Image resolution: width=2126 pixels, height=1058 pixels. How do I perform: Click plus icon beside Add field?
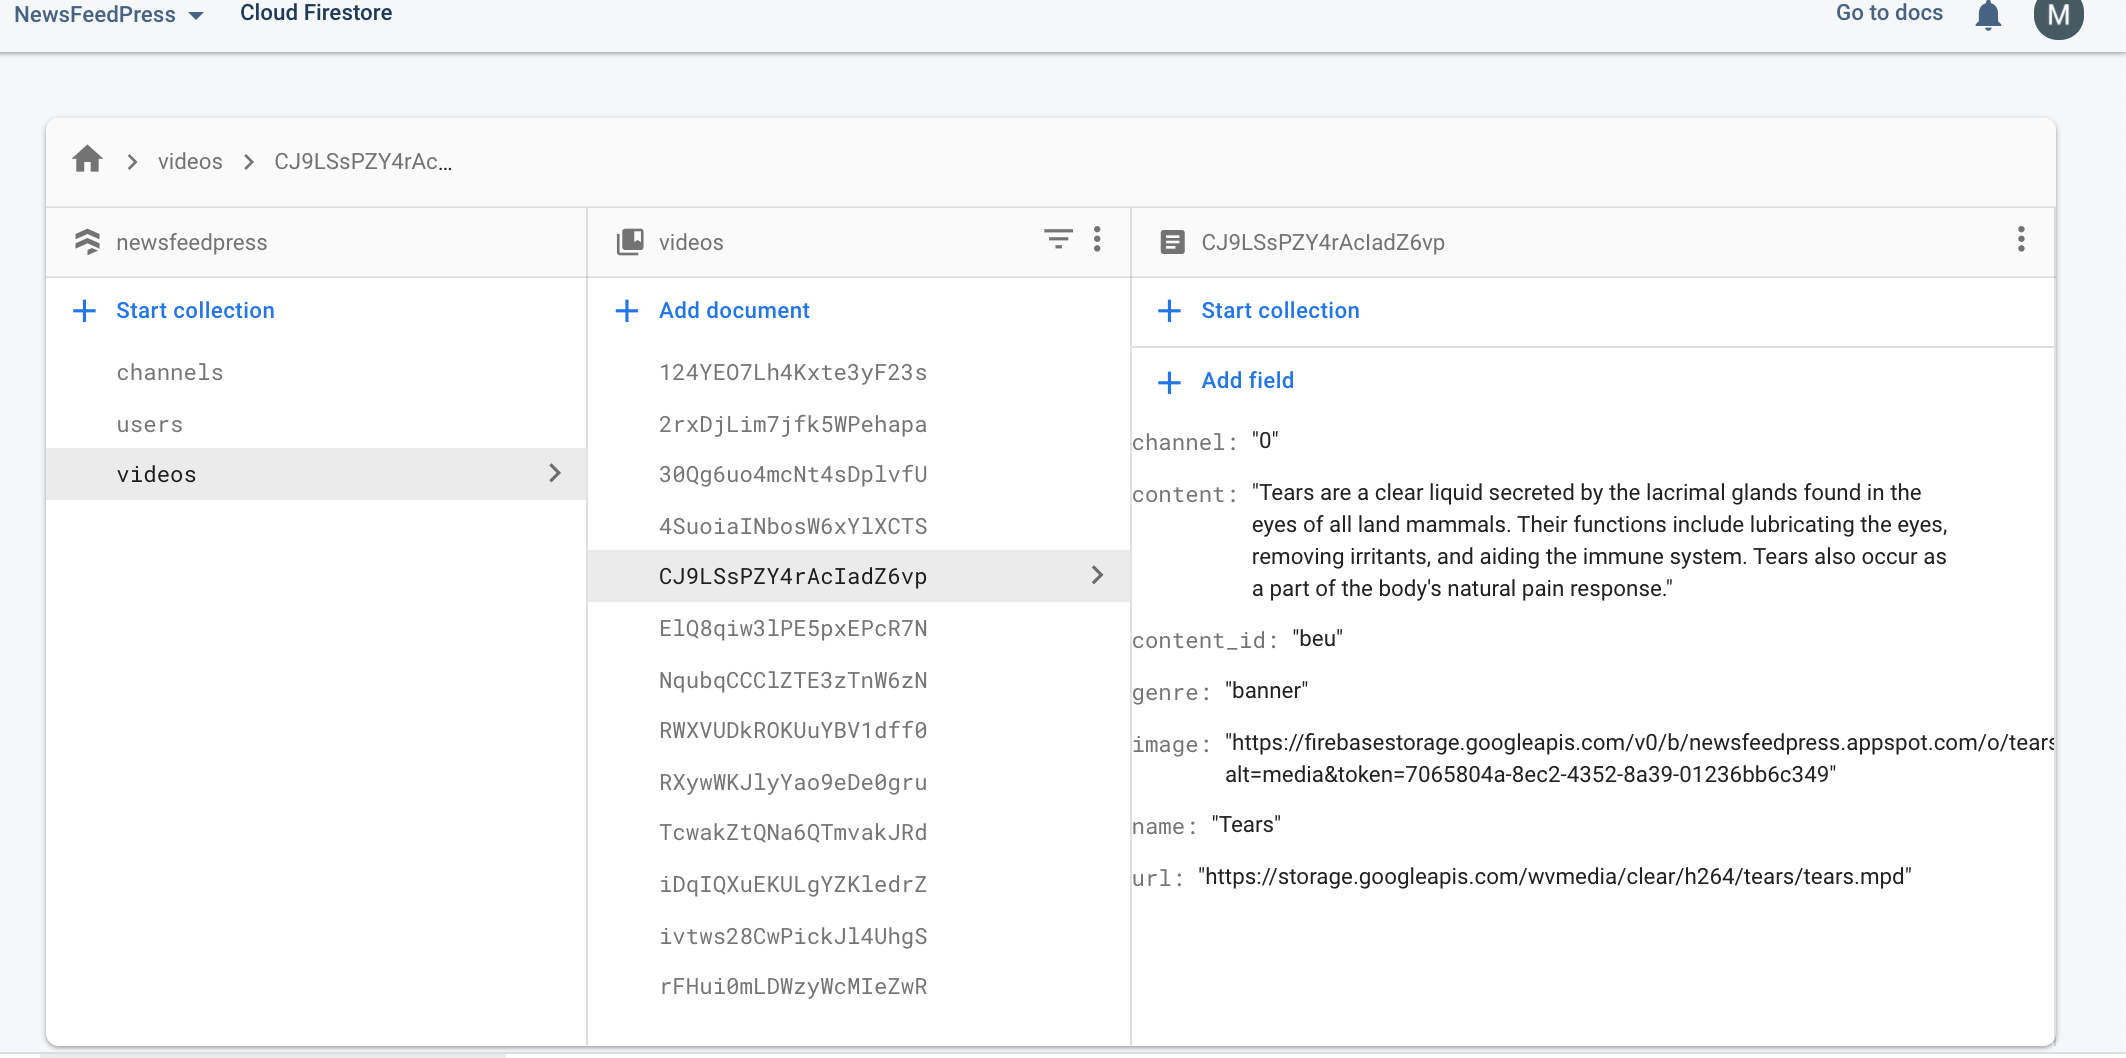(1169, 382)
